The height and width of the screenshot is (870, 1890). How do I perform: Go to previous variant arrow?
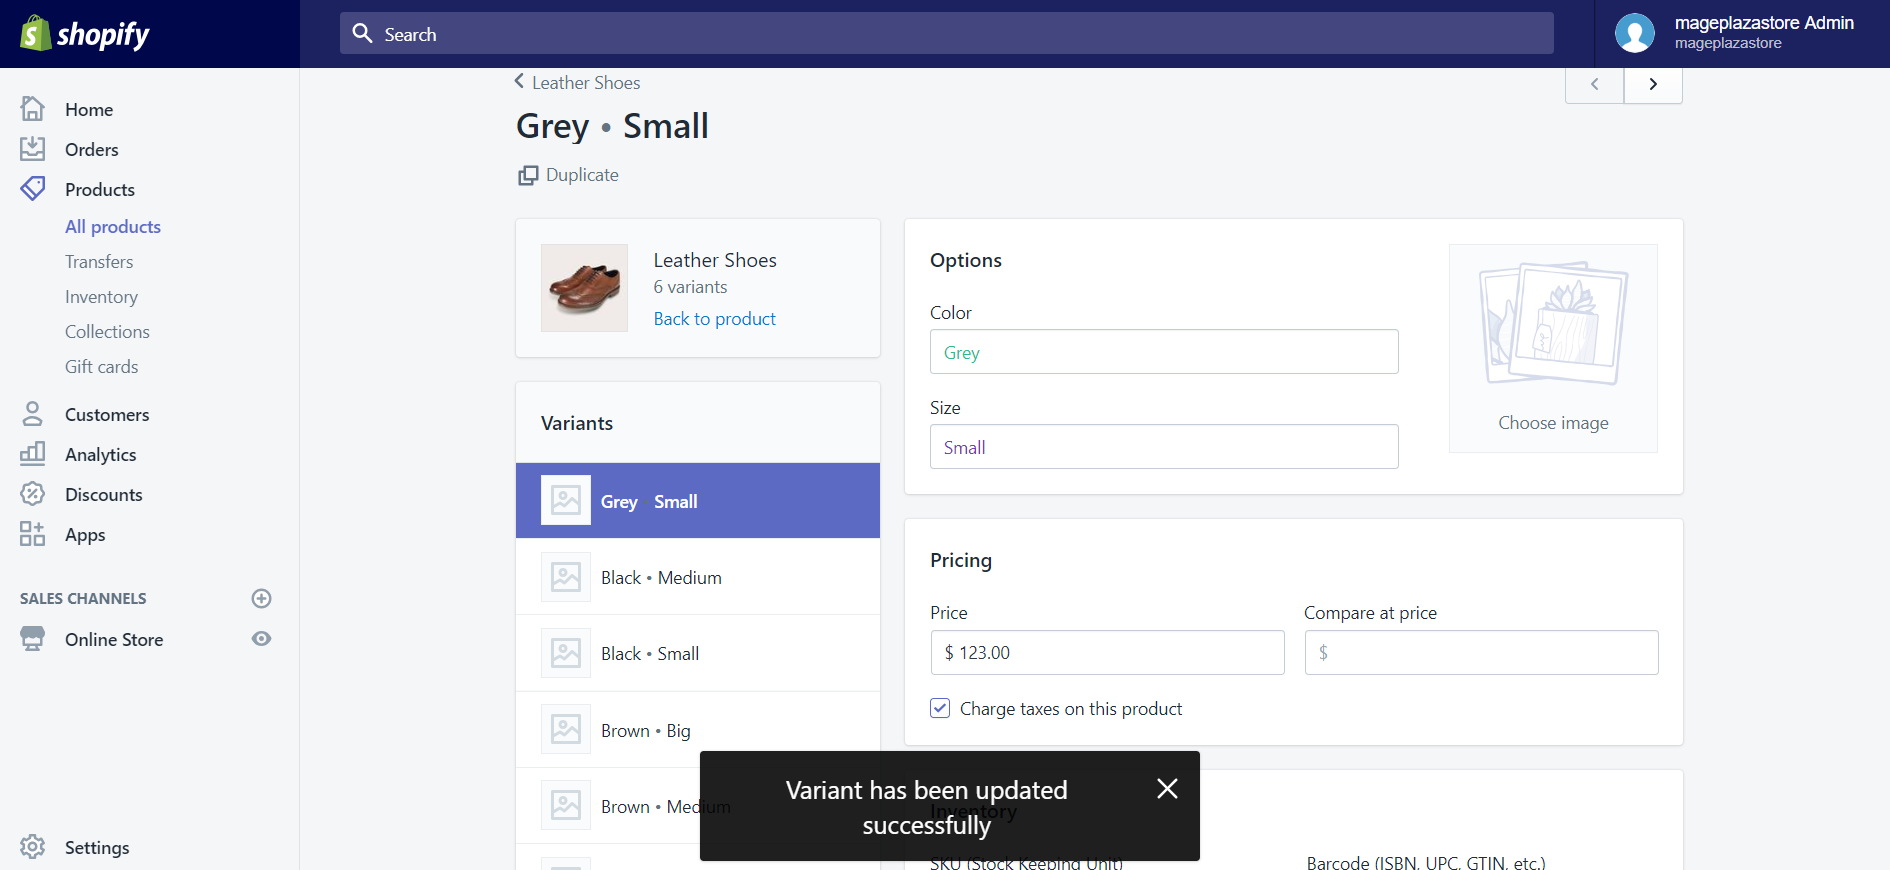pyautogui.click(x=1594, y=84)
